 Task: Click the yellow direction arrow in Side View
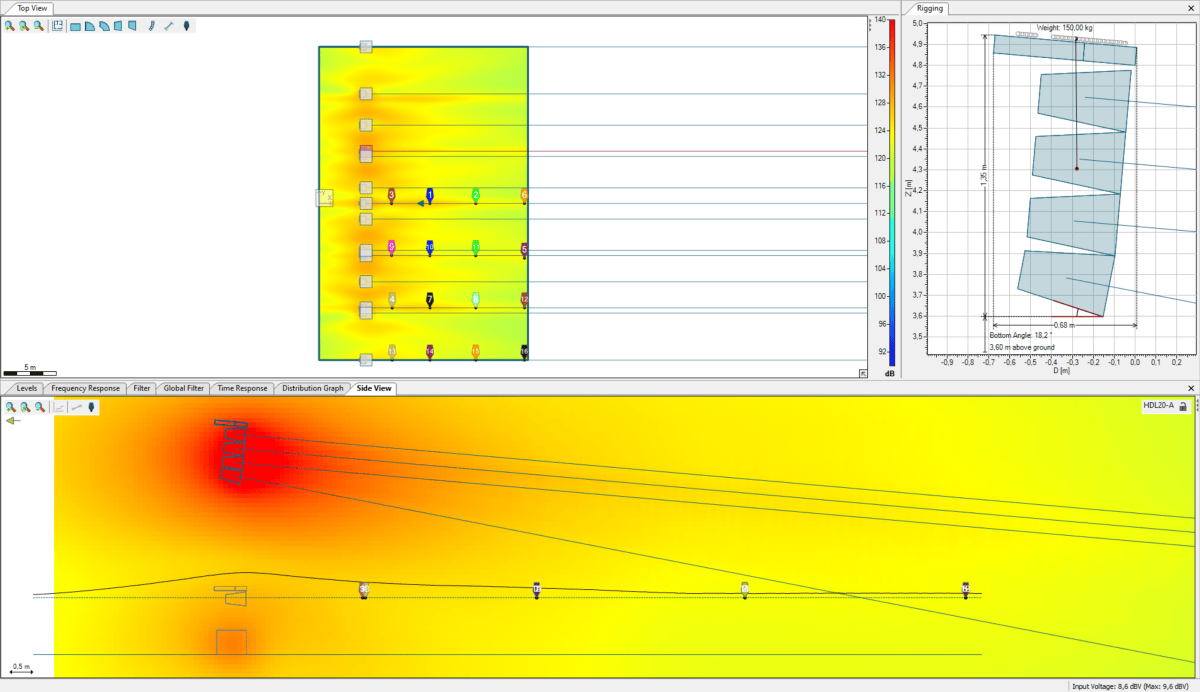pos(11,421)
